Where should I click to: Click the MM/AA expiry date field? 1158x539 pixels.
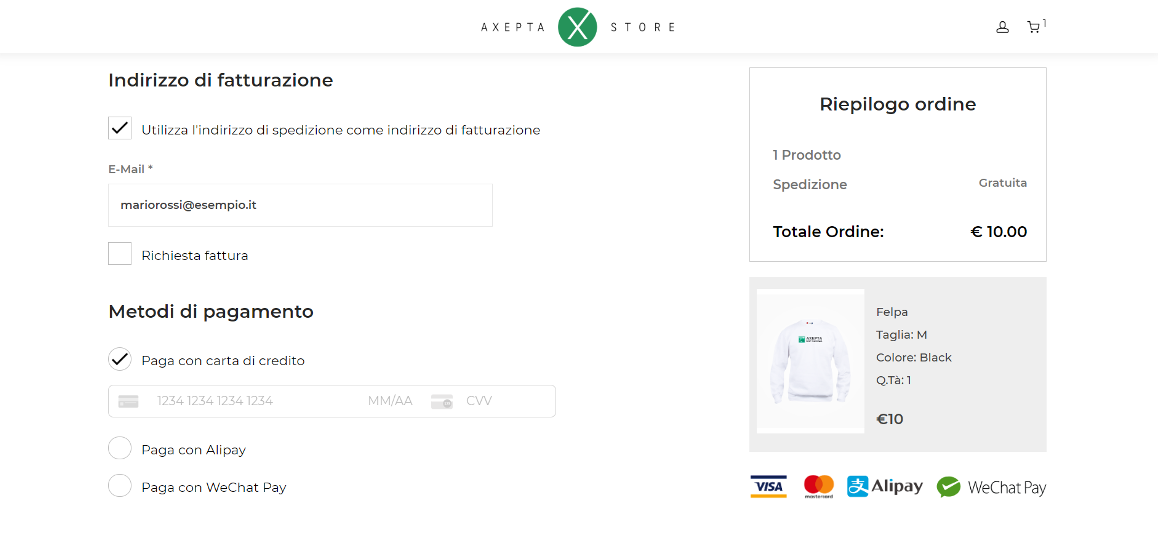(x=390, y=401)
